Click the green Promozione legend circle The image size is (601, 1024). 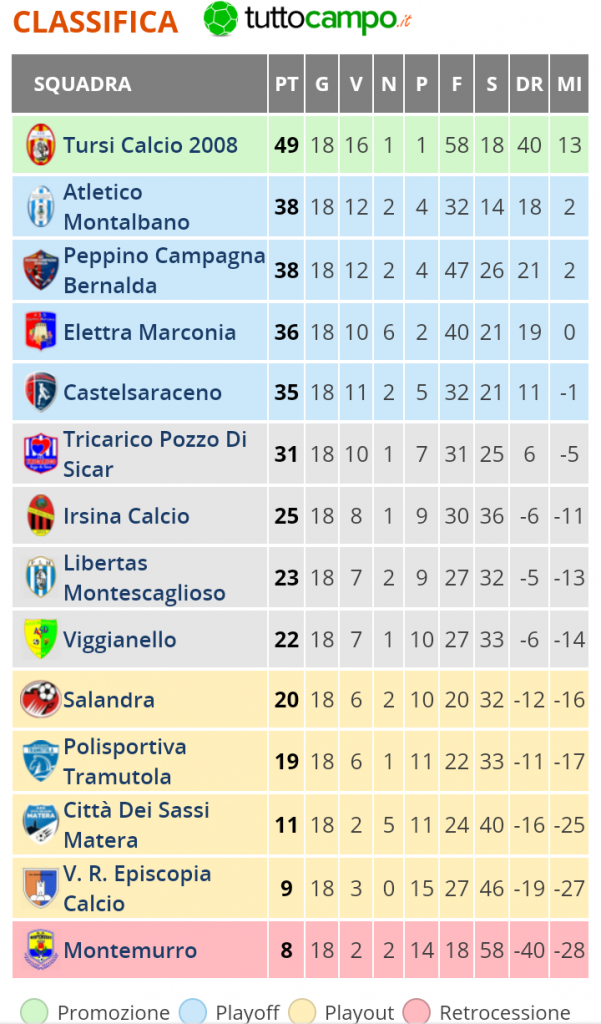(x=36, y=1011)
